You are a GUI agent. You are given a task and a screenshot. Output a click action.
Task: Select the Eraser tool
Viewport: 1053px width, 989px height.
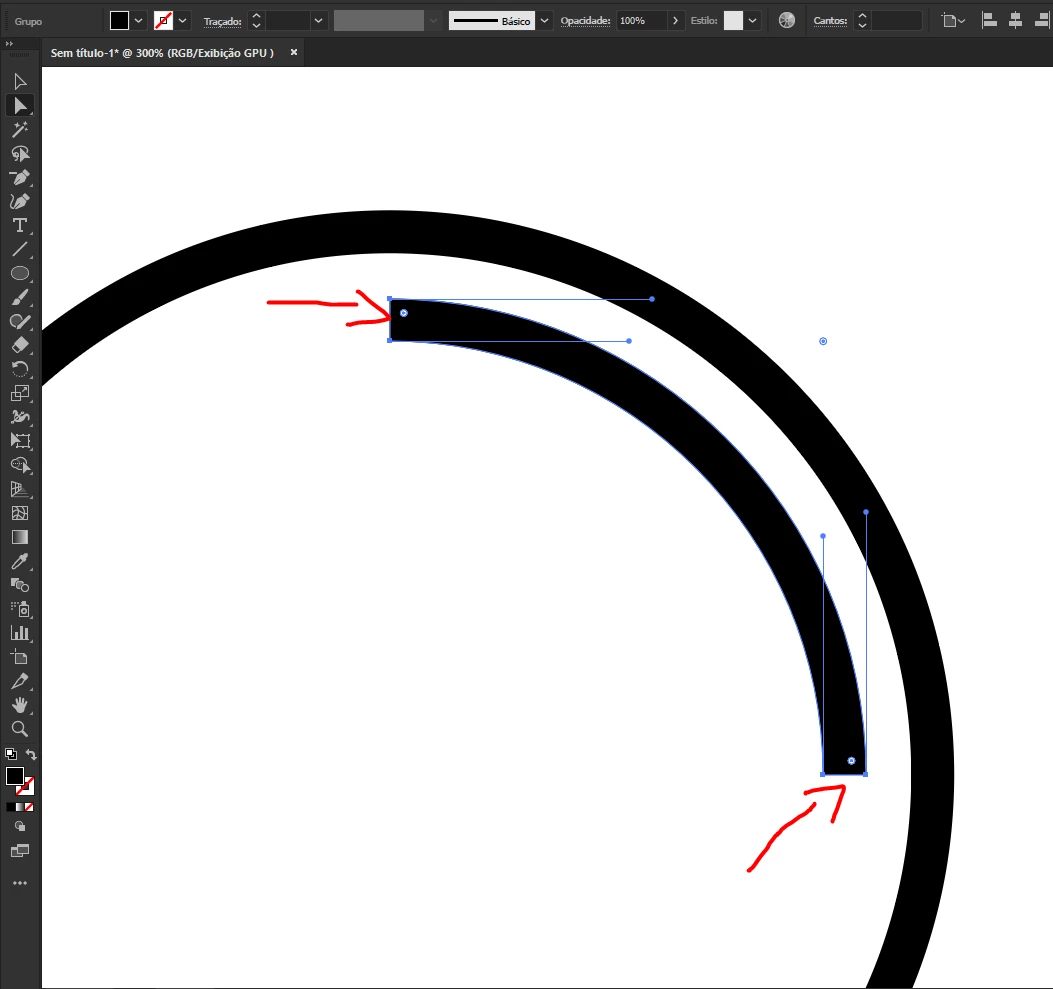pyautogui.click(x=20, y=345)
